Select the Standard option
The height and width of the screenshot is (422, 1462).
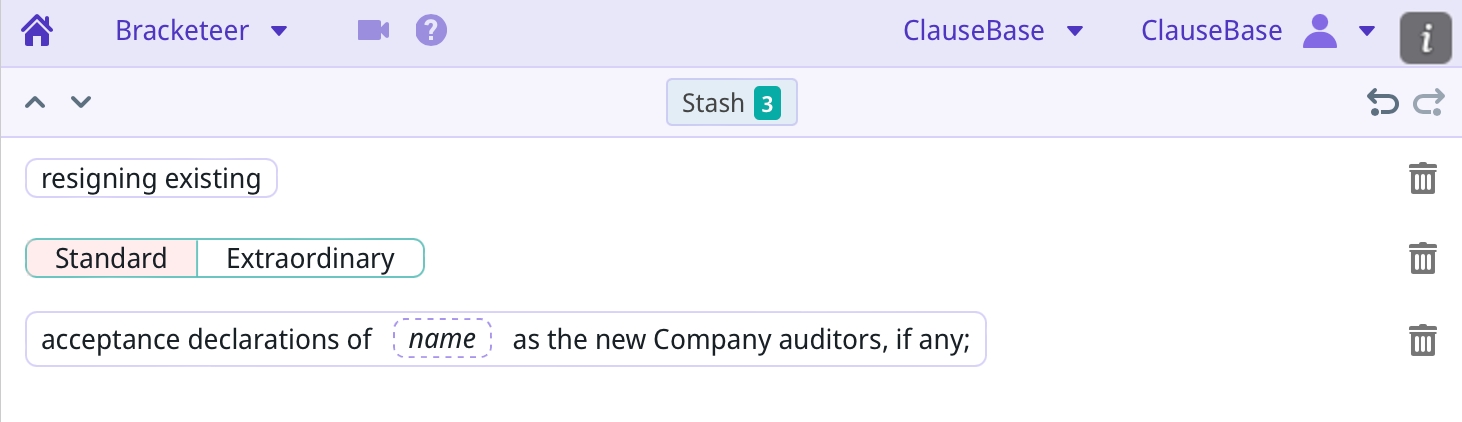tap(111, 258)
